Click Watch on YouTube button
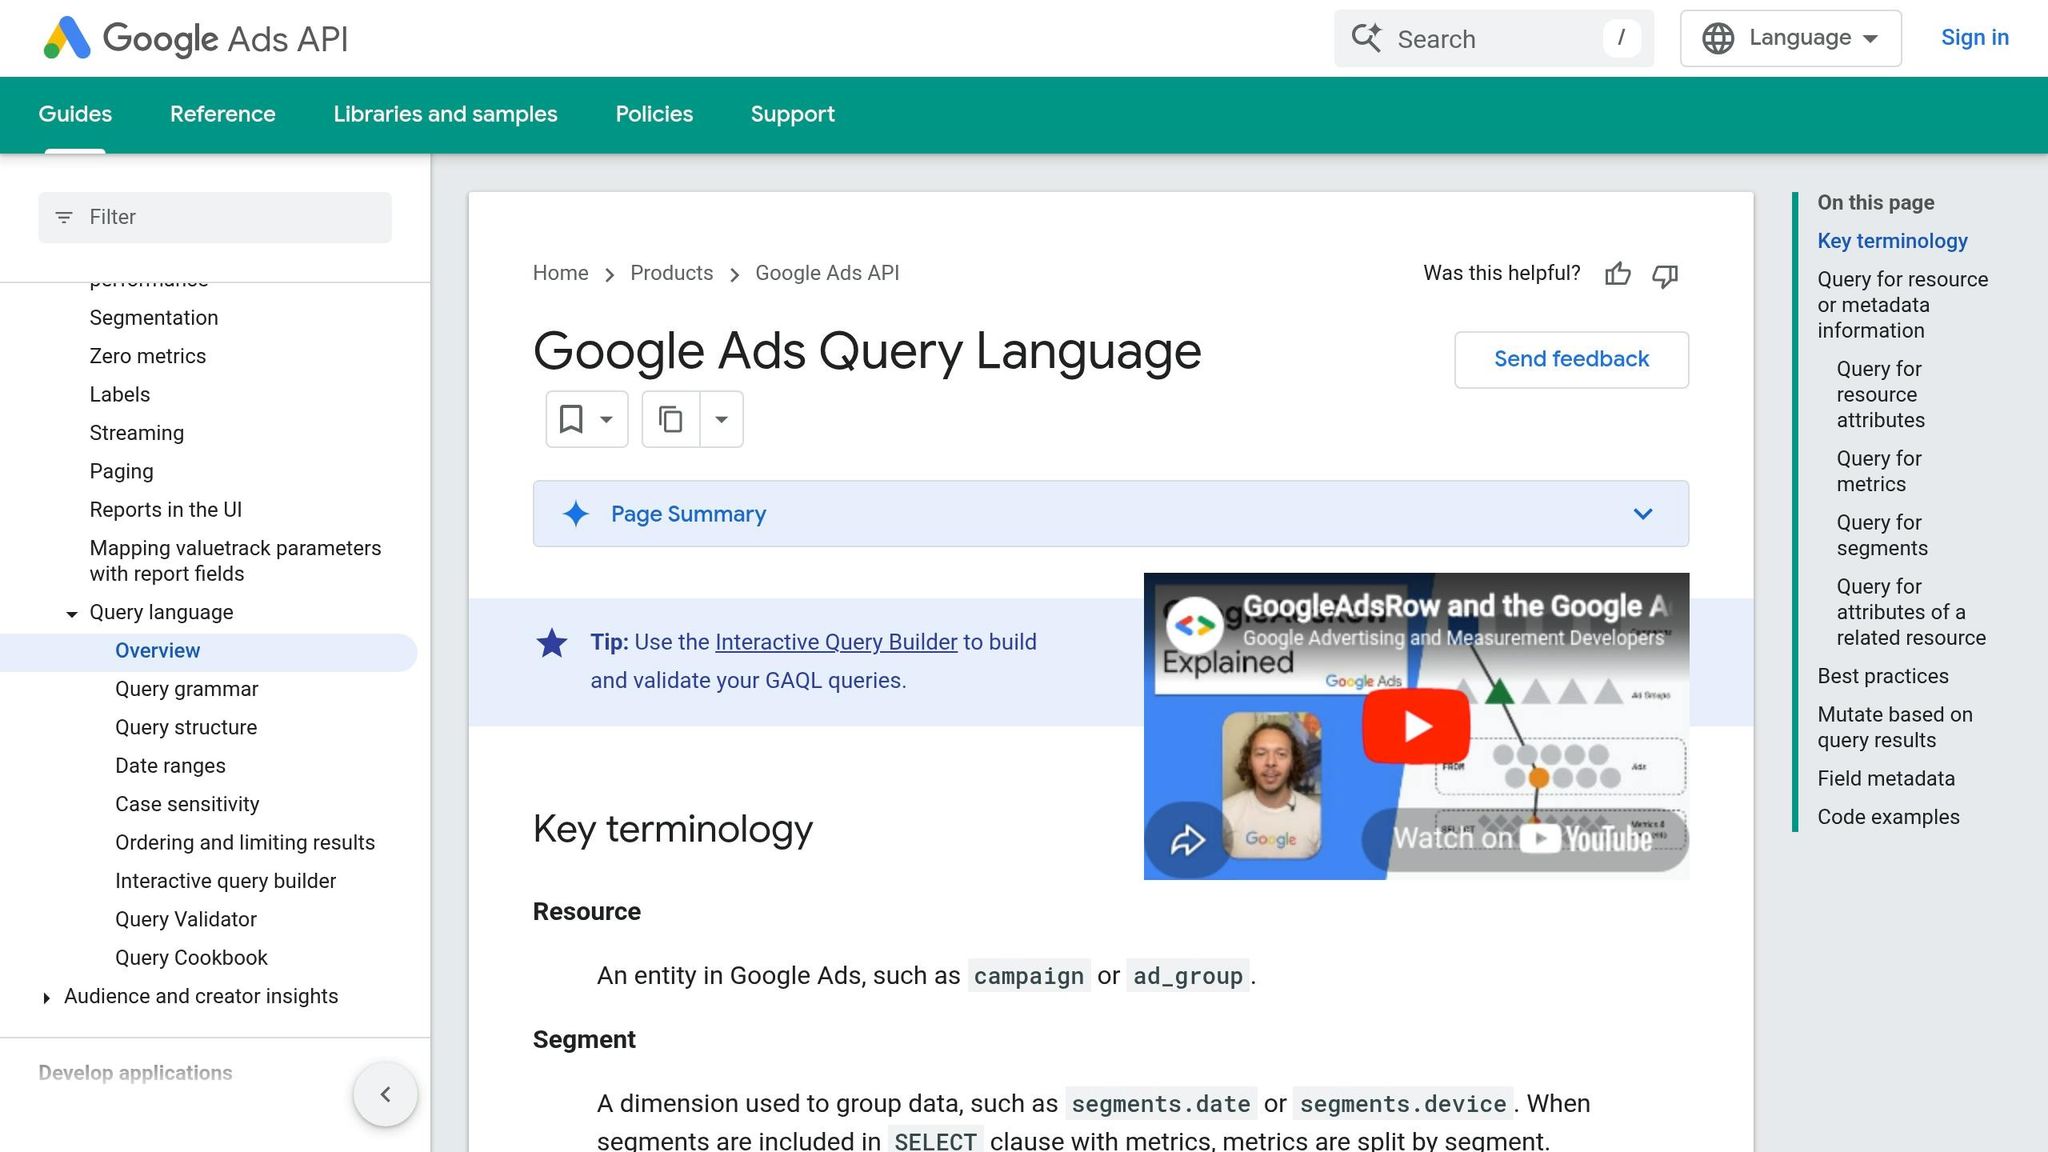 tap(1523, 838)
